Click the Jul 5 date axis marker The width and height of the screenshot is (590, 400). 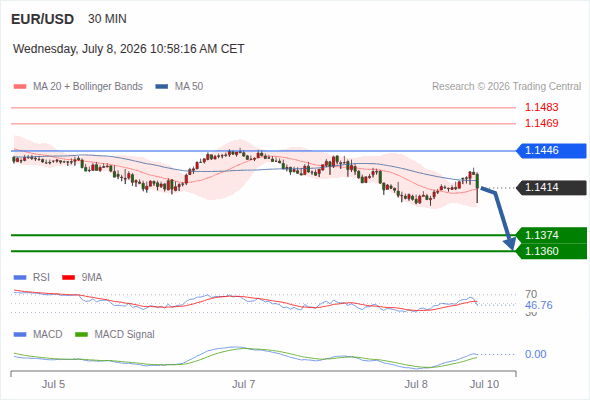pyautogui.click(x=53, y=384)
